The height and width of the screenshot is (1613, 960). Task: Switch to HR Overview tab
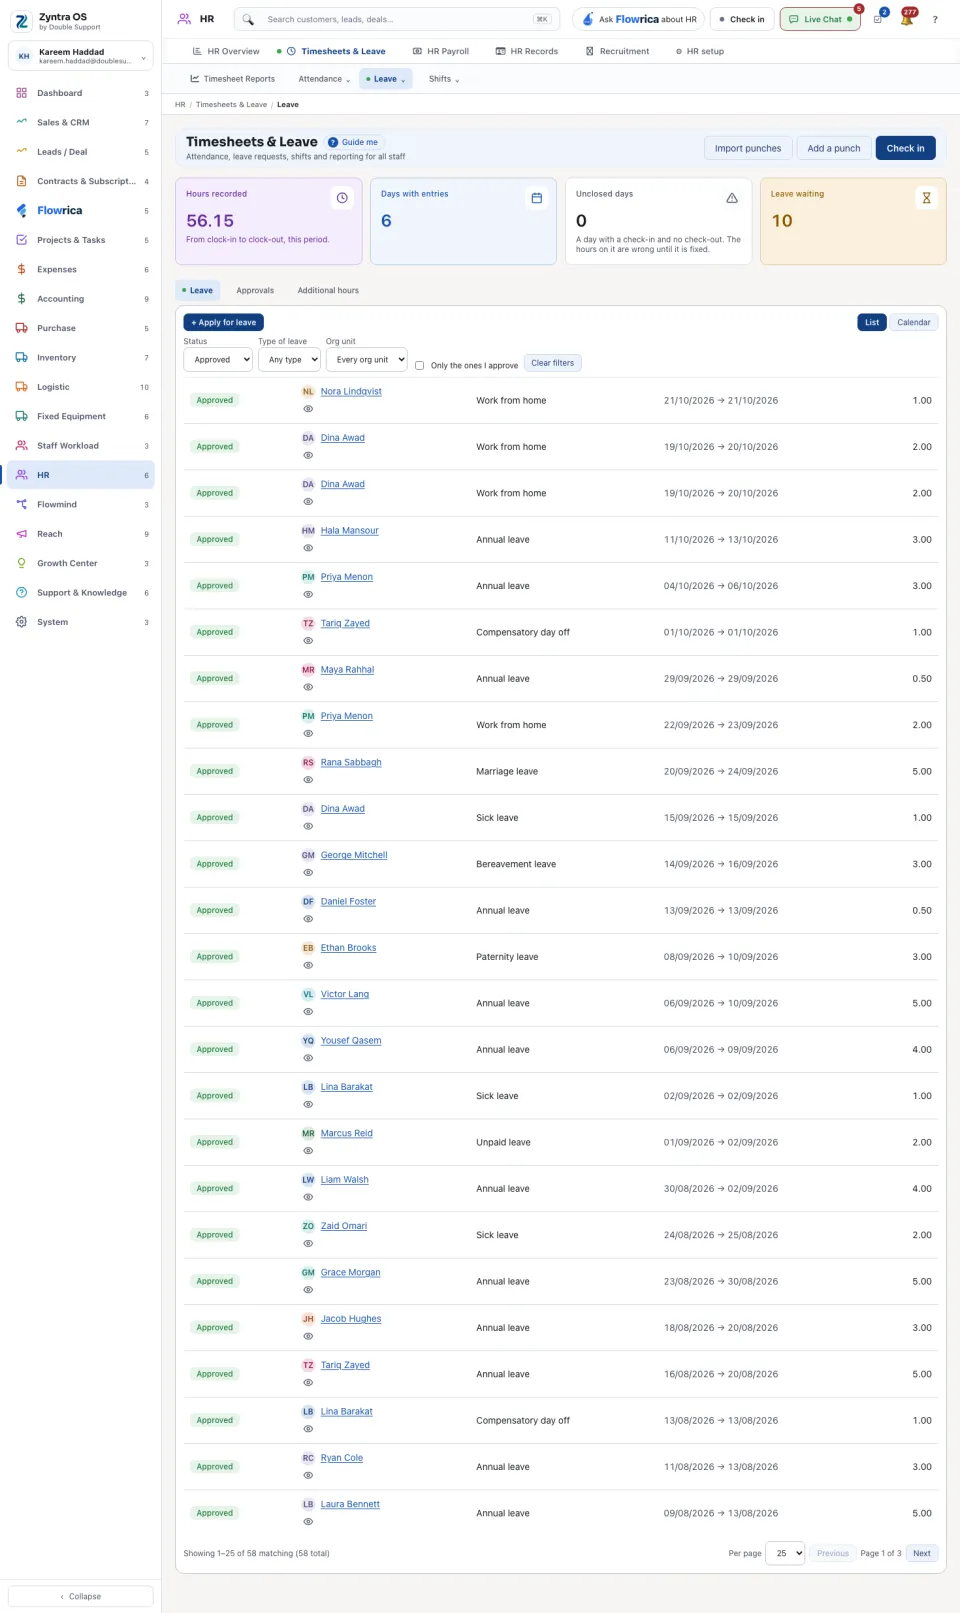[226, 51]
